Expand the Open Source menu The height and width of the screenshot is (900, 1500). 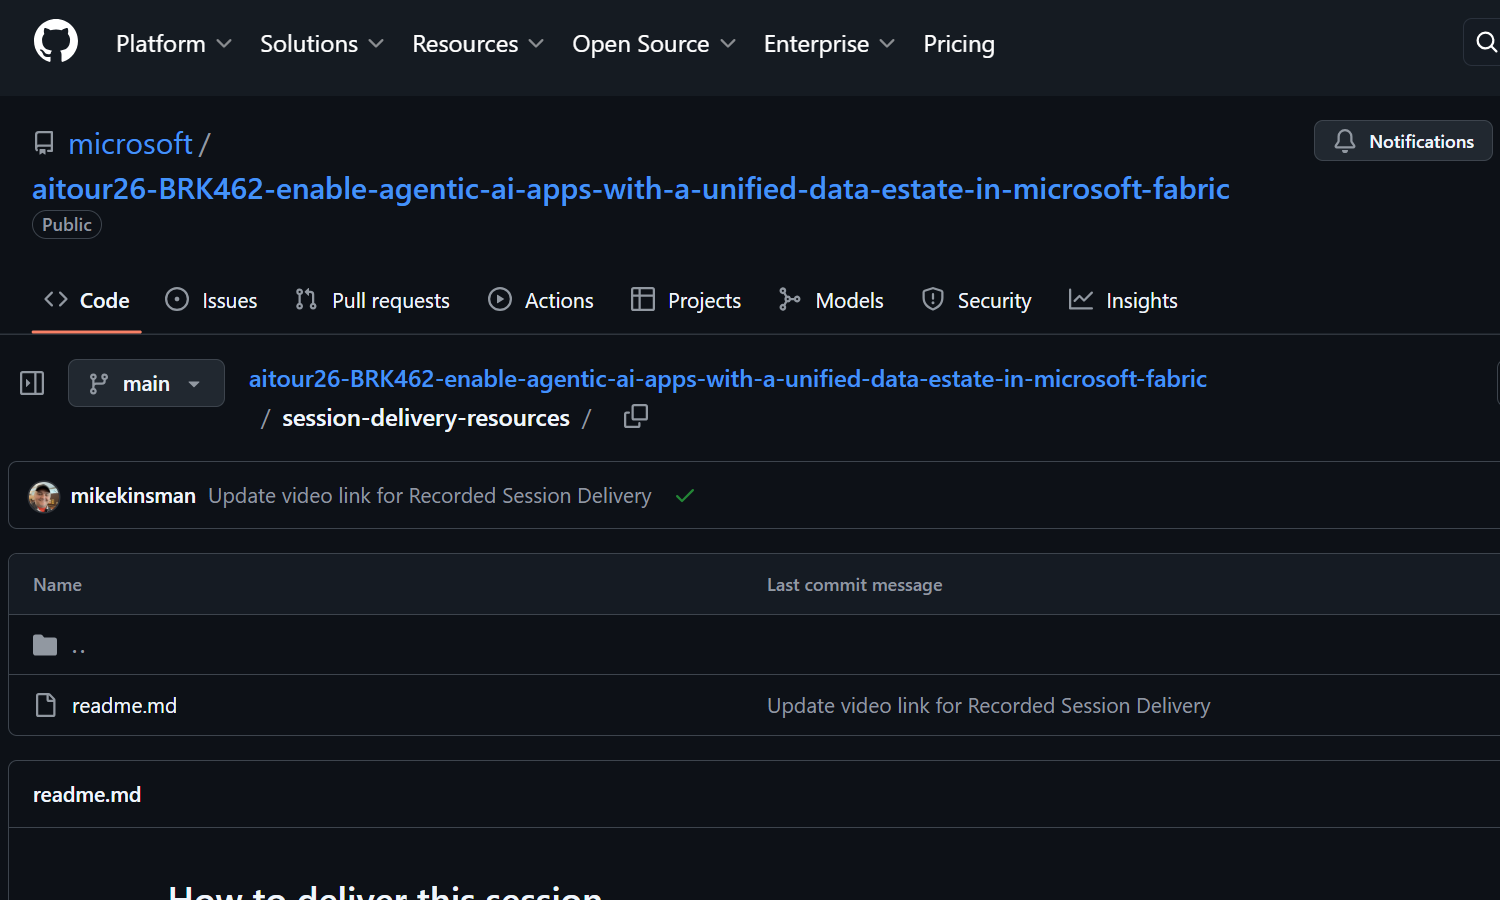(x=653, y=44)
